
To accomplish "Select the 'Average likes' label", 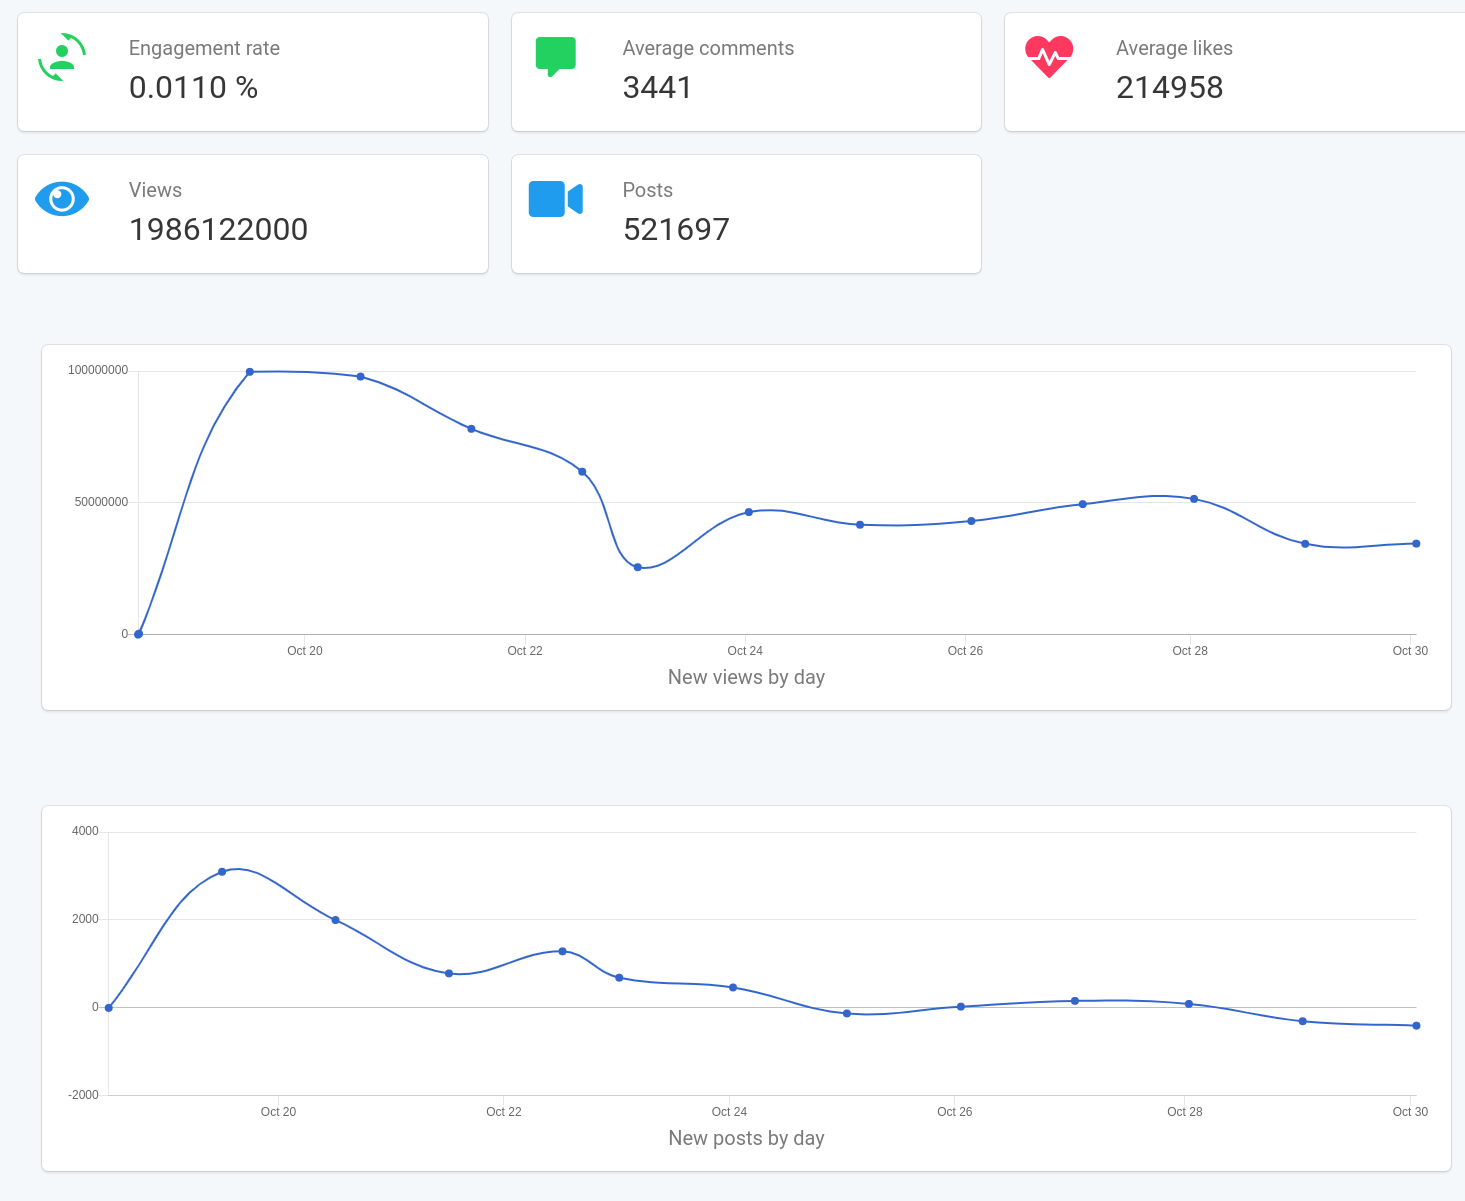I will click(1174, 48).
